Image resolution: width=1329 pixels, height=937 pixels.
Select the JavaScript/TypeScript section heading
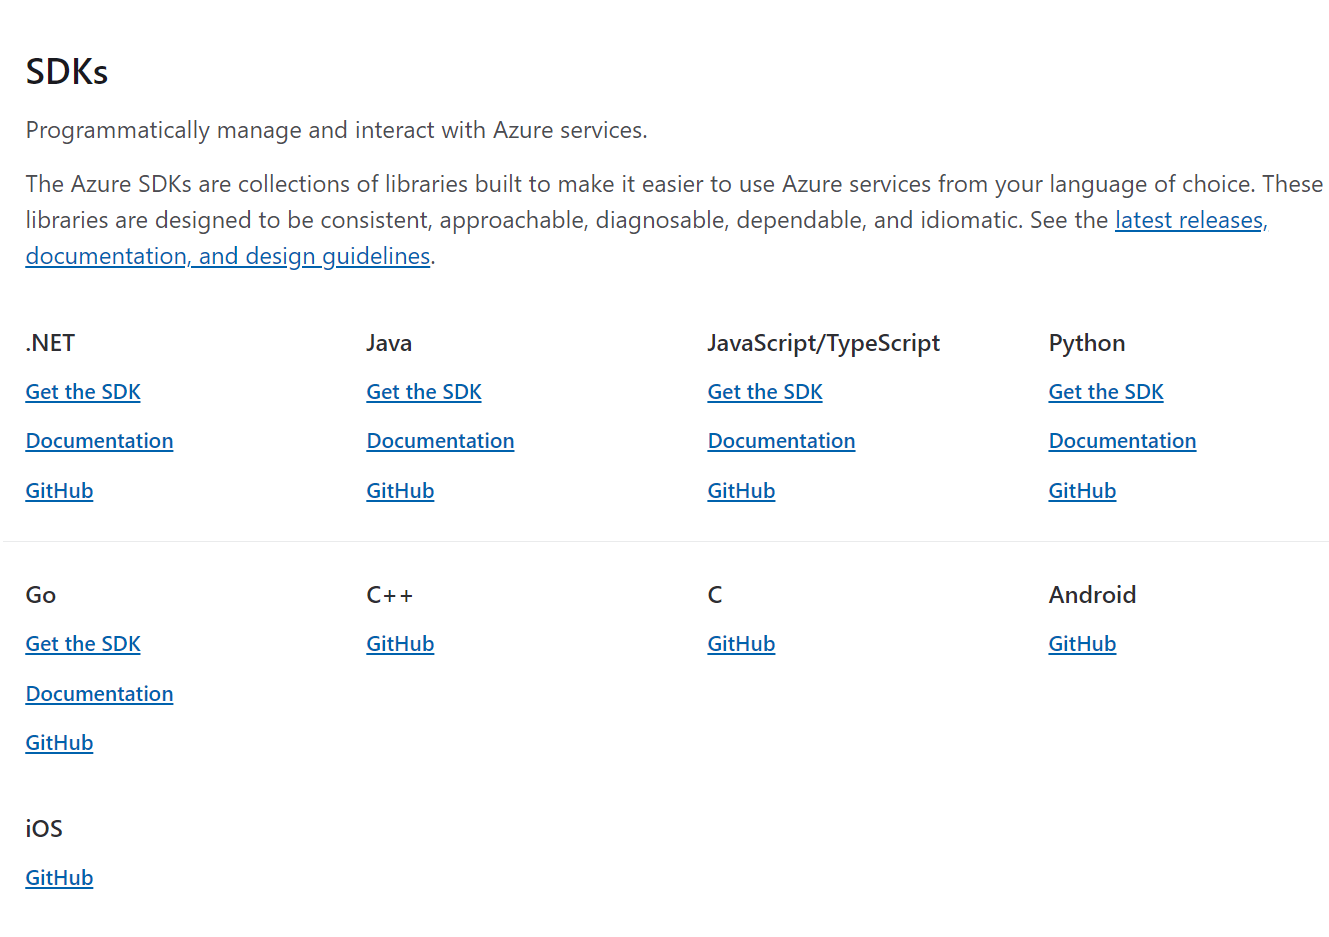click(824, 343)
